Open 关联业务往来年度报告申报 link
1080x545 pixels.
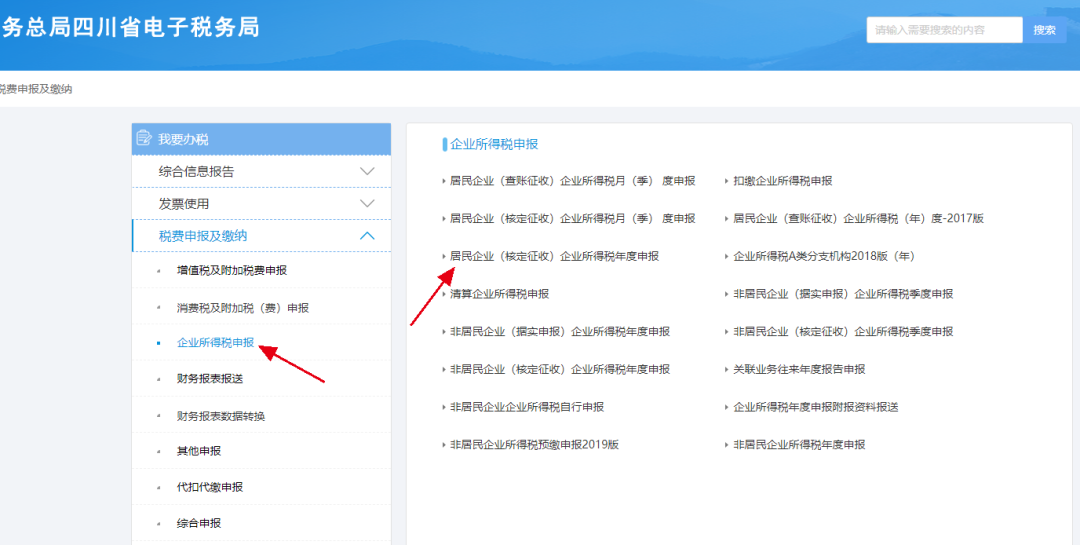tap(799, 369)
